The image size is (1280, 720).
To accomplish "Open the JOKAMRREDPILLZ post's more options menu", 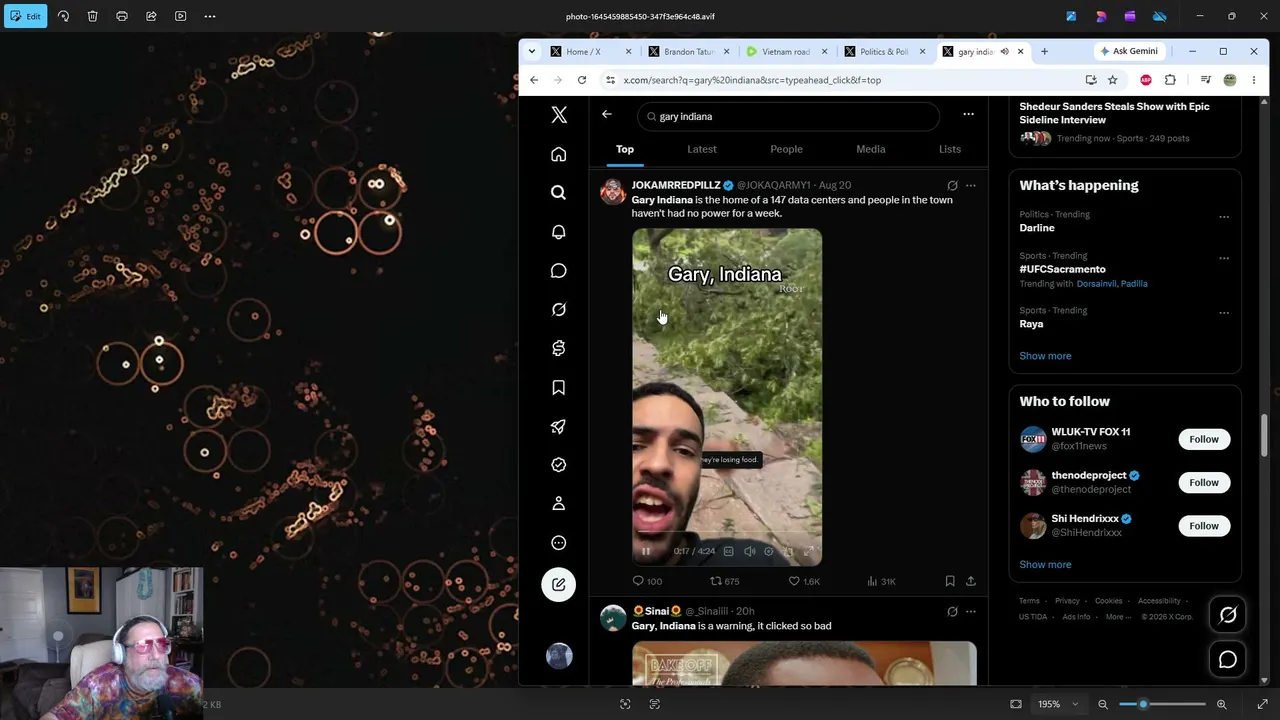I will tap(971, 185).
